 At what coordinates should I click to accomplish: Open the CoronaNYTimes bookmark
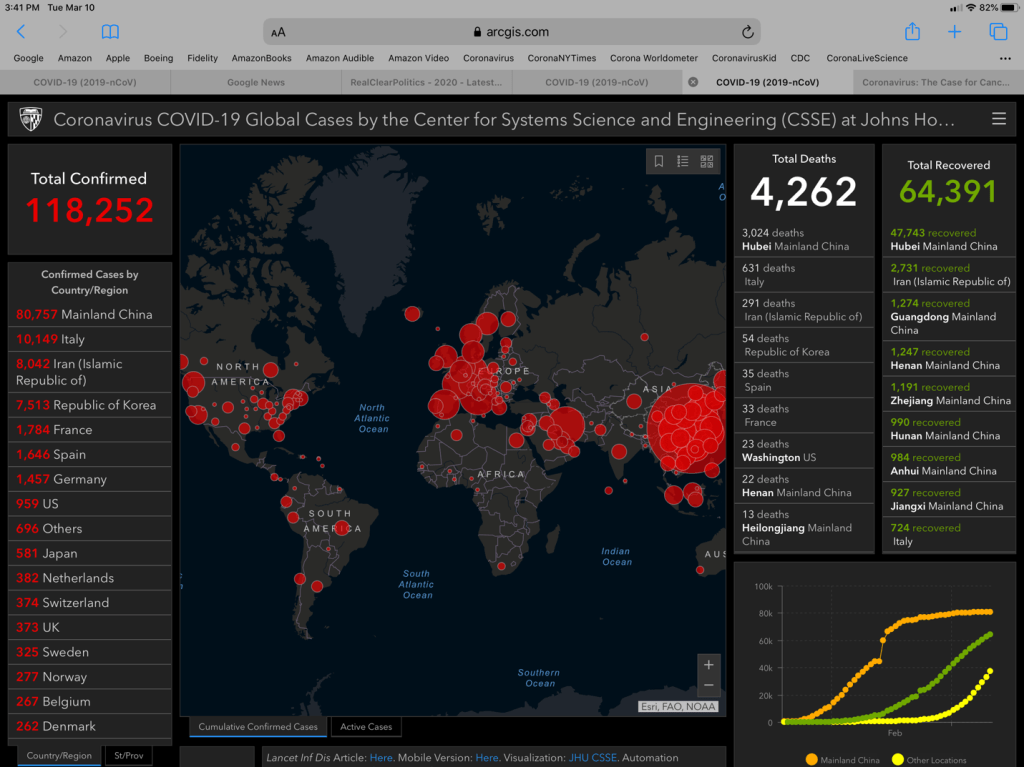click(x=563, y=58)
